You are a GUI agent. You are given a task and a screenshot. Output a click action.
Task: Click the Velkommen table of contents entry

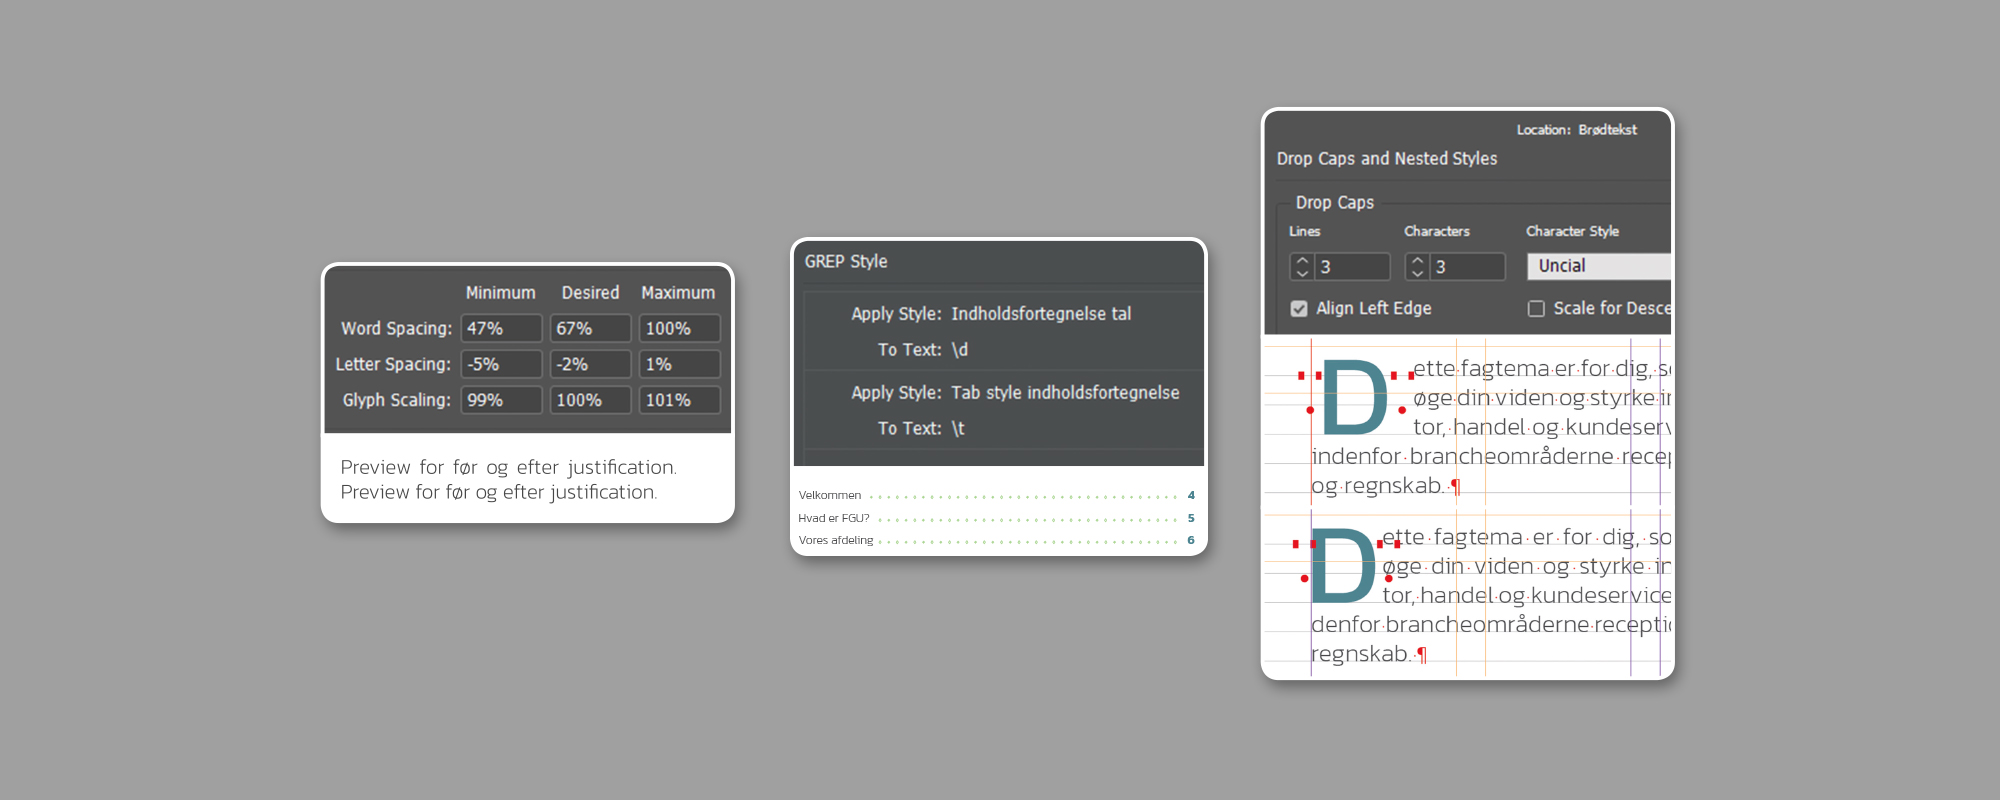[x=830, y=496]
